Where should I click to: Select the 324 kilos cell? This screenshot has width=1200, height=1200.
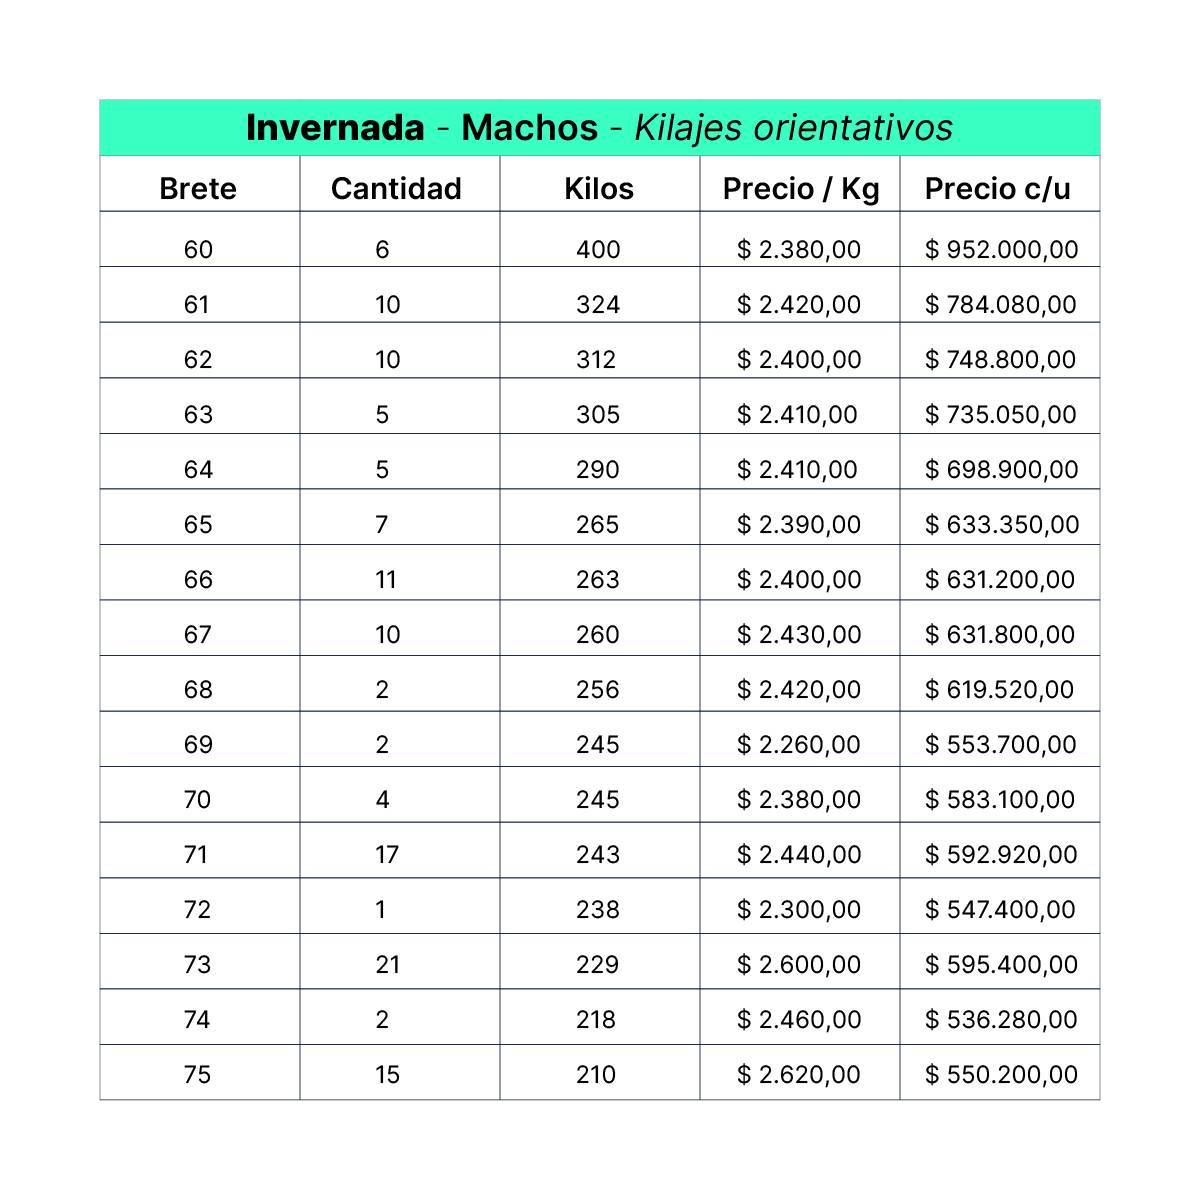coord(598,304)
